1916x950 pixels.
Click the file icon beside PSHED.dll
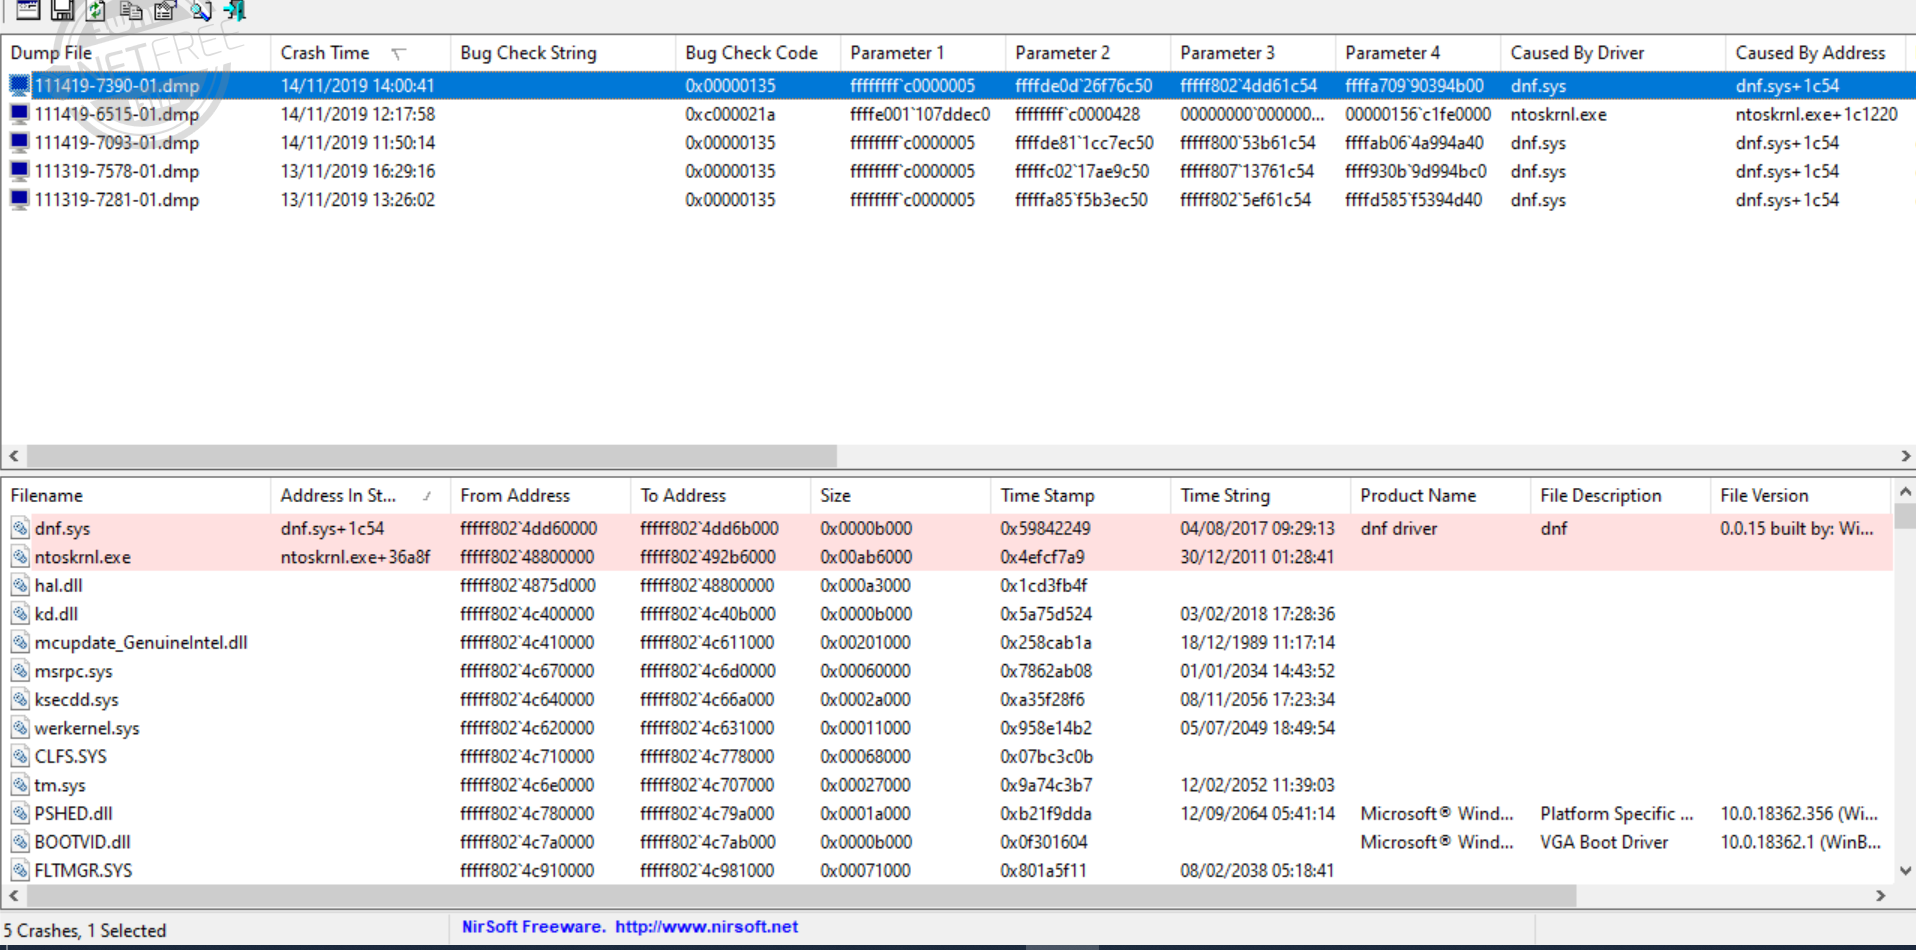[x=20, y=813]
